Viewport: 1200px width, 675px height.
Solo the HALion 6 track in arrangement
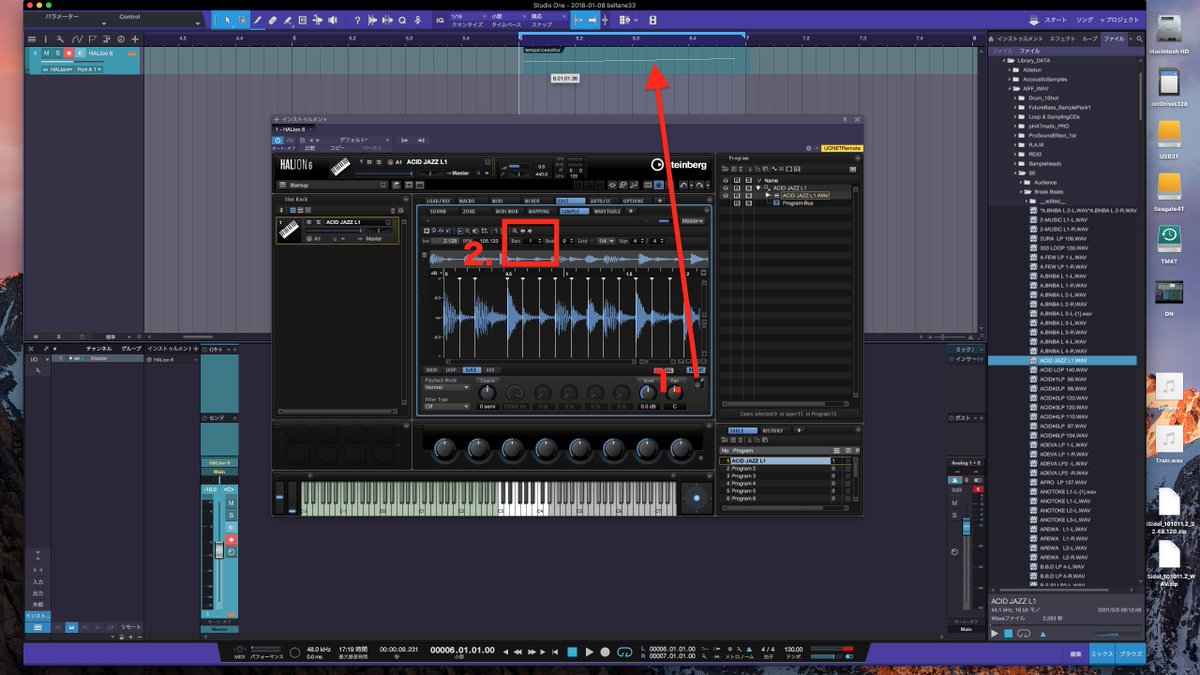[58, 53]
